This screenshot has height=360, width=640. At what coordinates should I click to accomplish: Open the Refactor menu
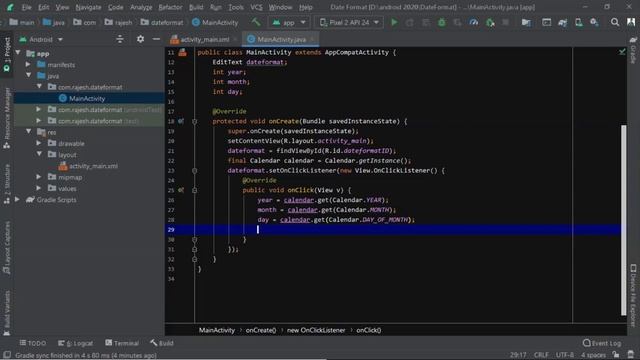pos(170,7)
